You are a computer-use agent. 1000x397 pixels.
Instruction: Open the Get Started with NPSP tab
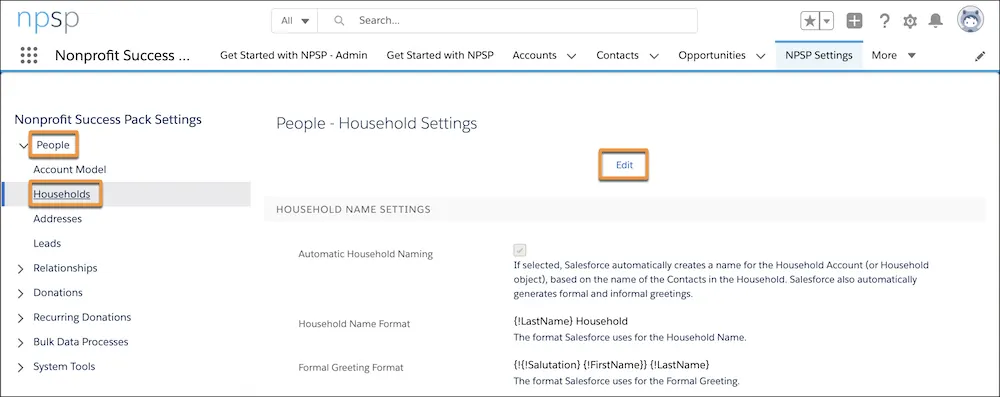coord(440,56)
